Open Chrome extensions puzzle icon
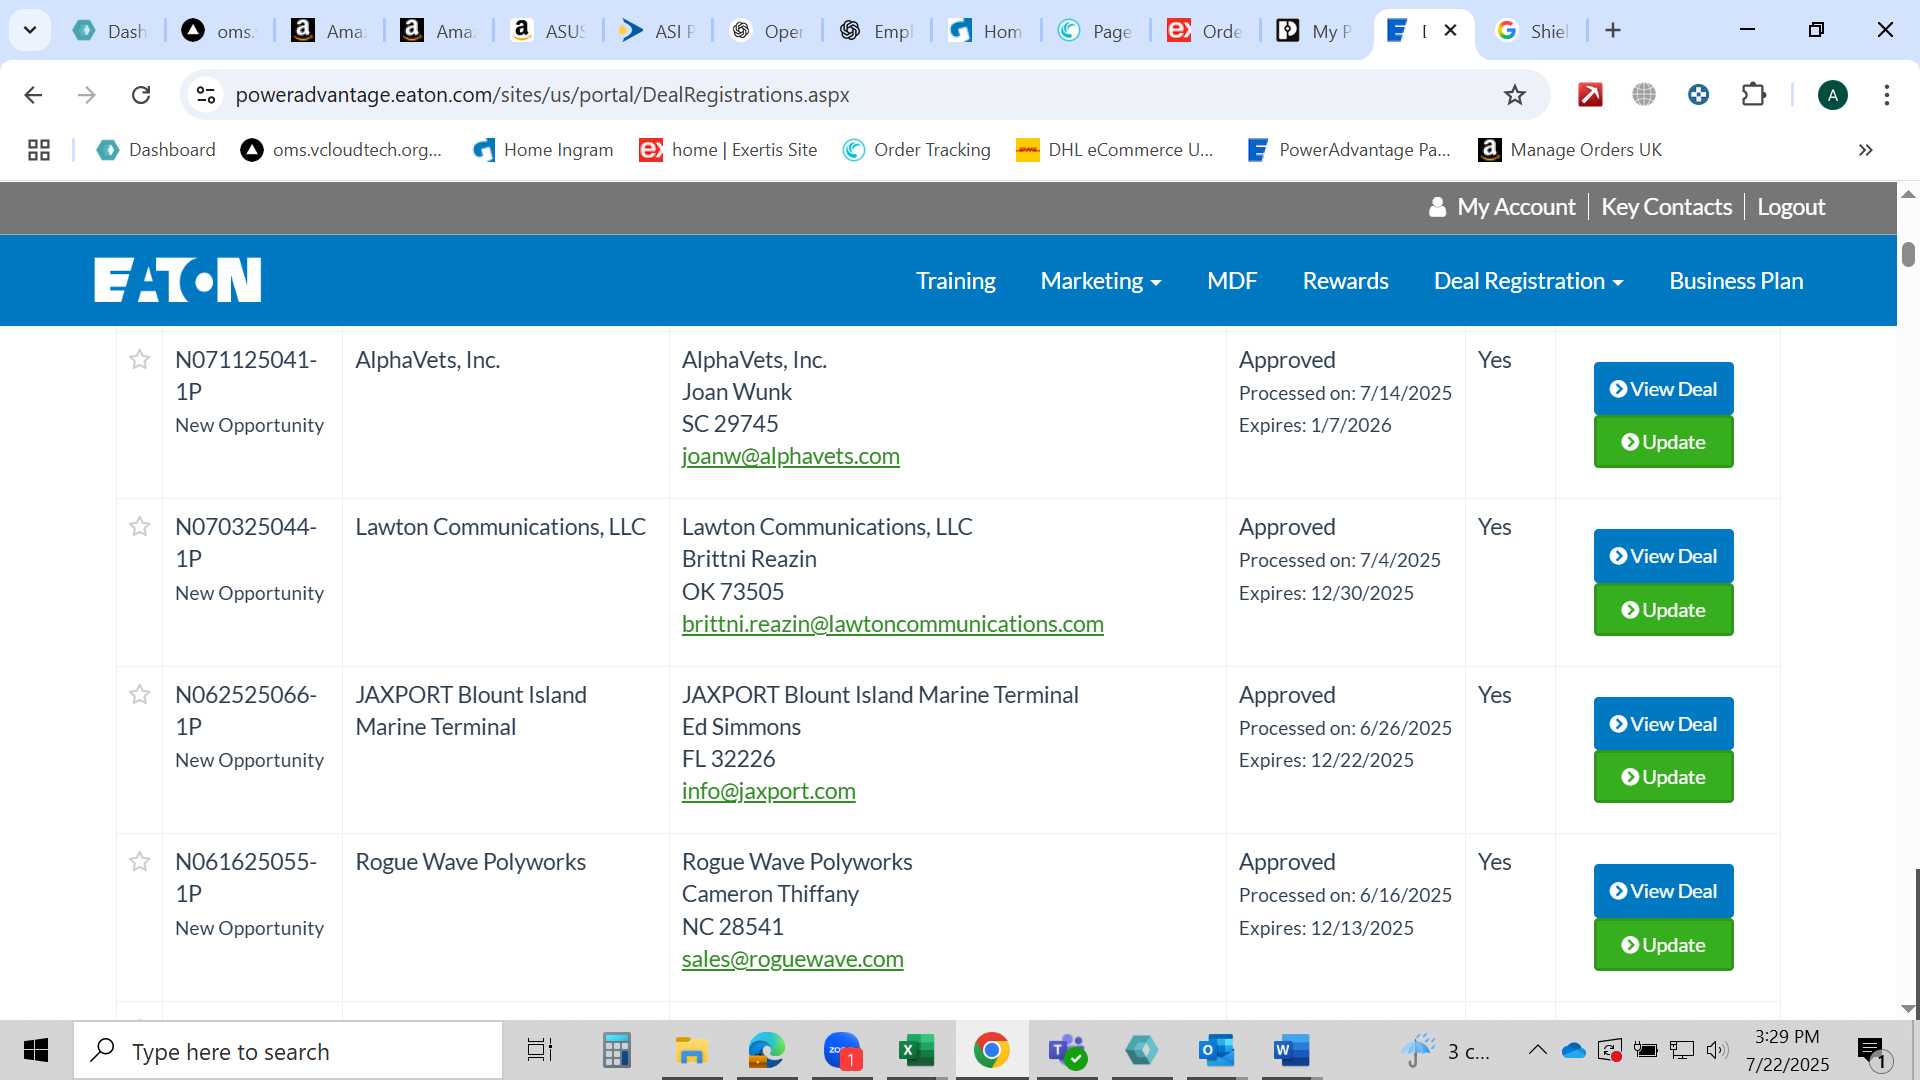This screenshot has height=1080, width=1920. 1754,95
